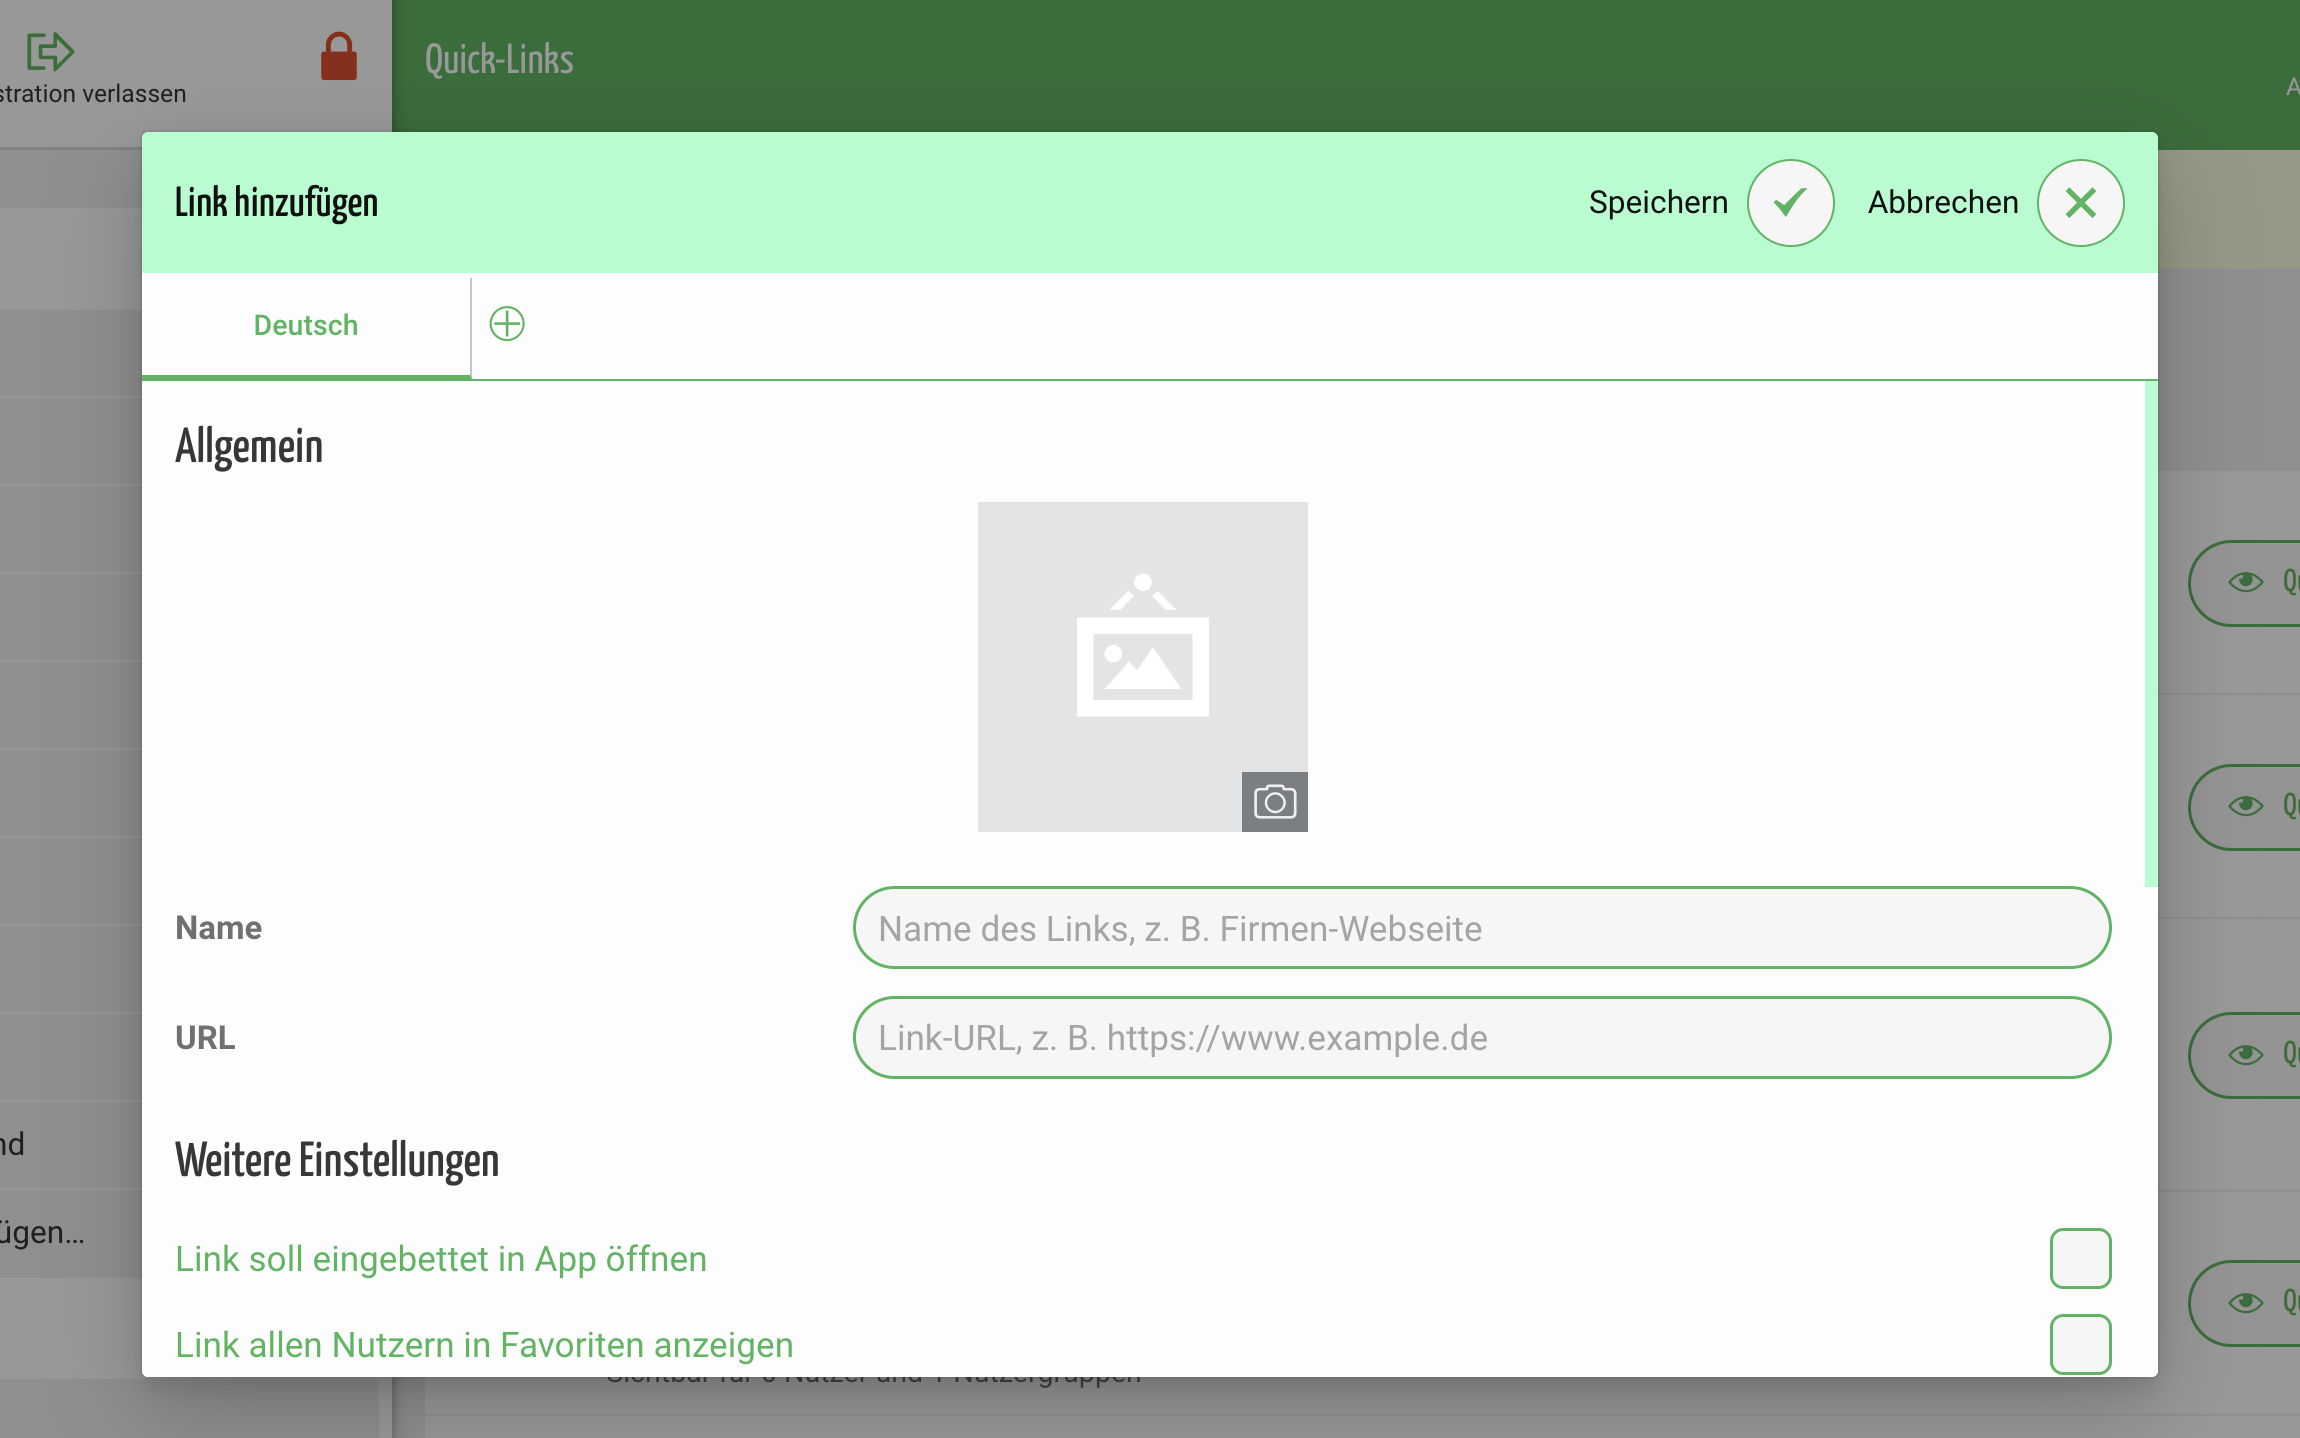Viewport: 2300px width, 1438px height.
Task: Click the link image placeholder thumbnail
Action: (x=1142, y=666)
